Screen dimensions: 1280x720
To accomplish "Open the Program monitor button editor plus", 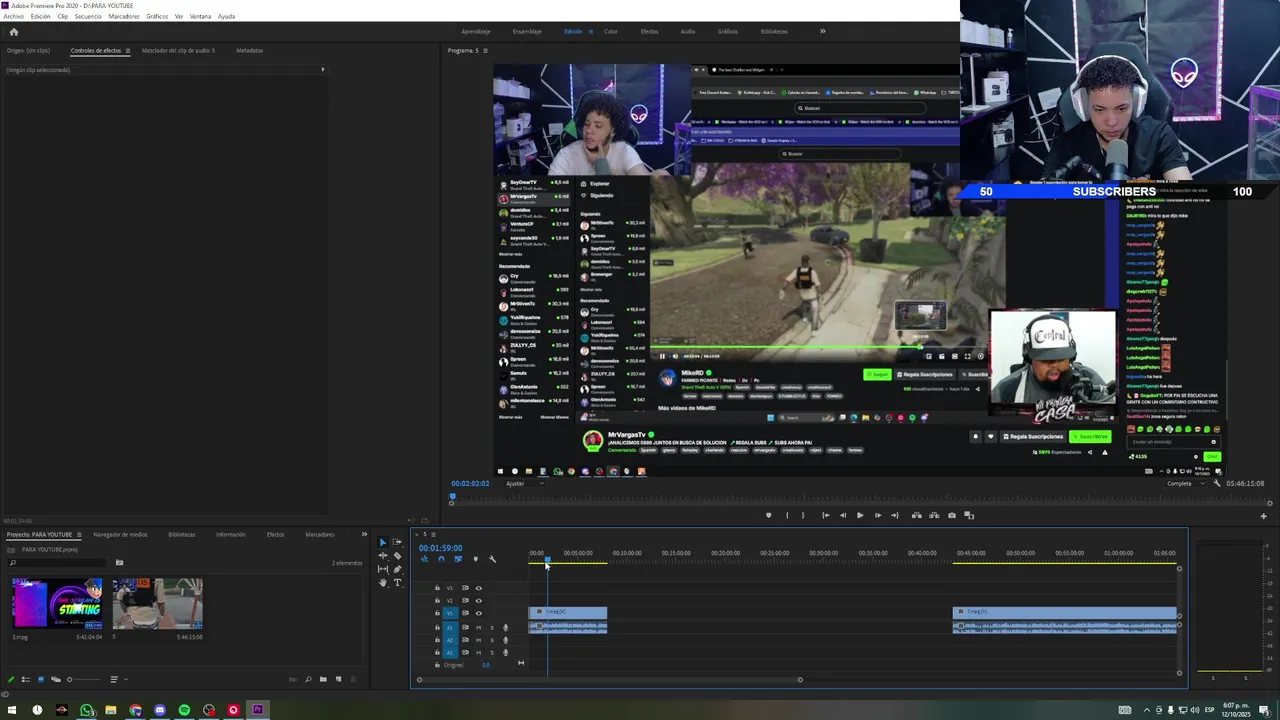I will (1263, 516).
